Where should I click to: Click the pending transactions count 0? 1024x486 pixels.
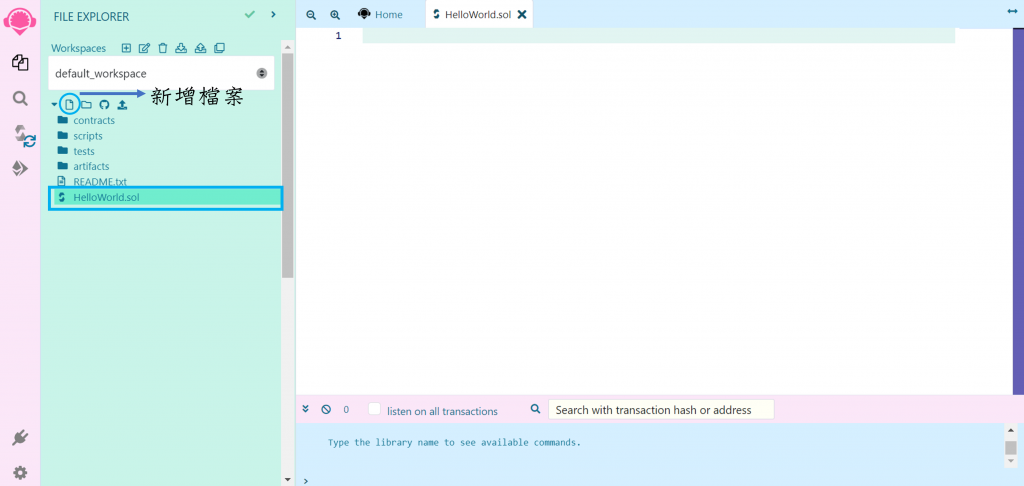point(346,410)
